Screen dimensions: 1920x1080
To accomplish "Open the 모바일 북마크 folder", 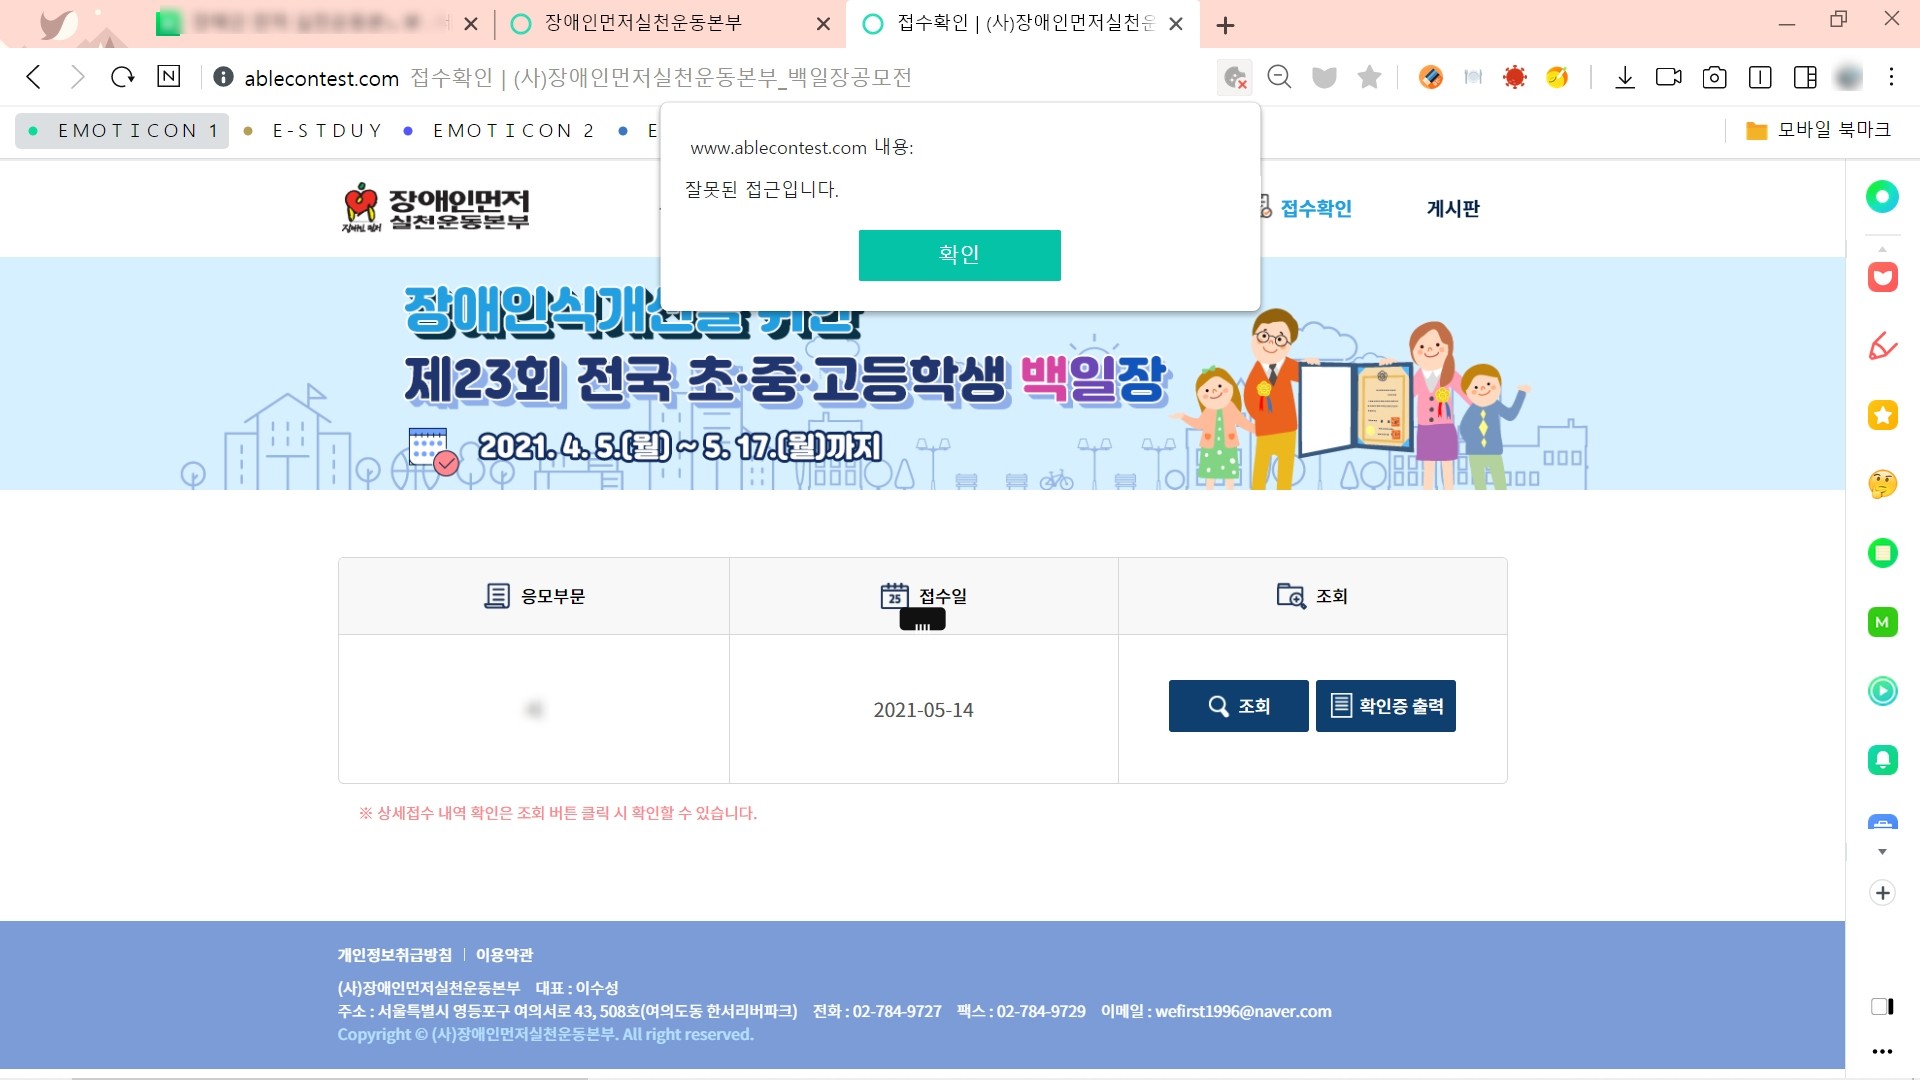I will click(1818, 130).
